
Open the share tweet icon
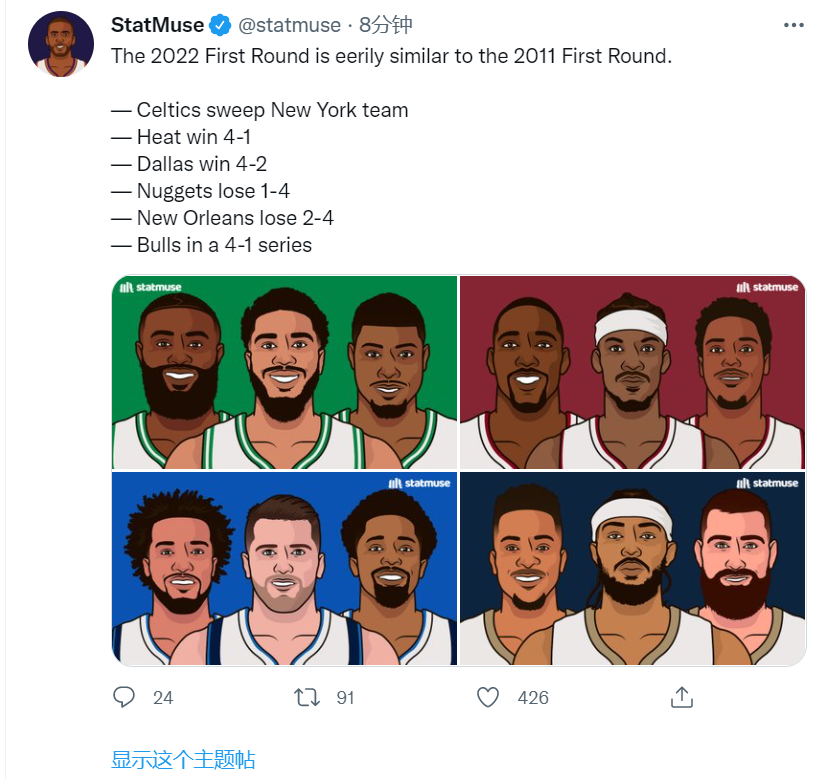(x=682, y=697)
